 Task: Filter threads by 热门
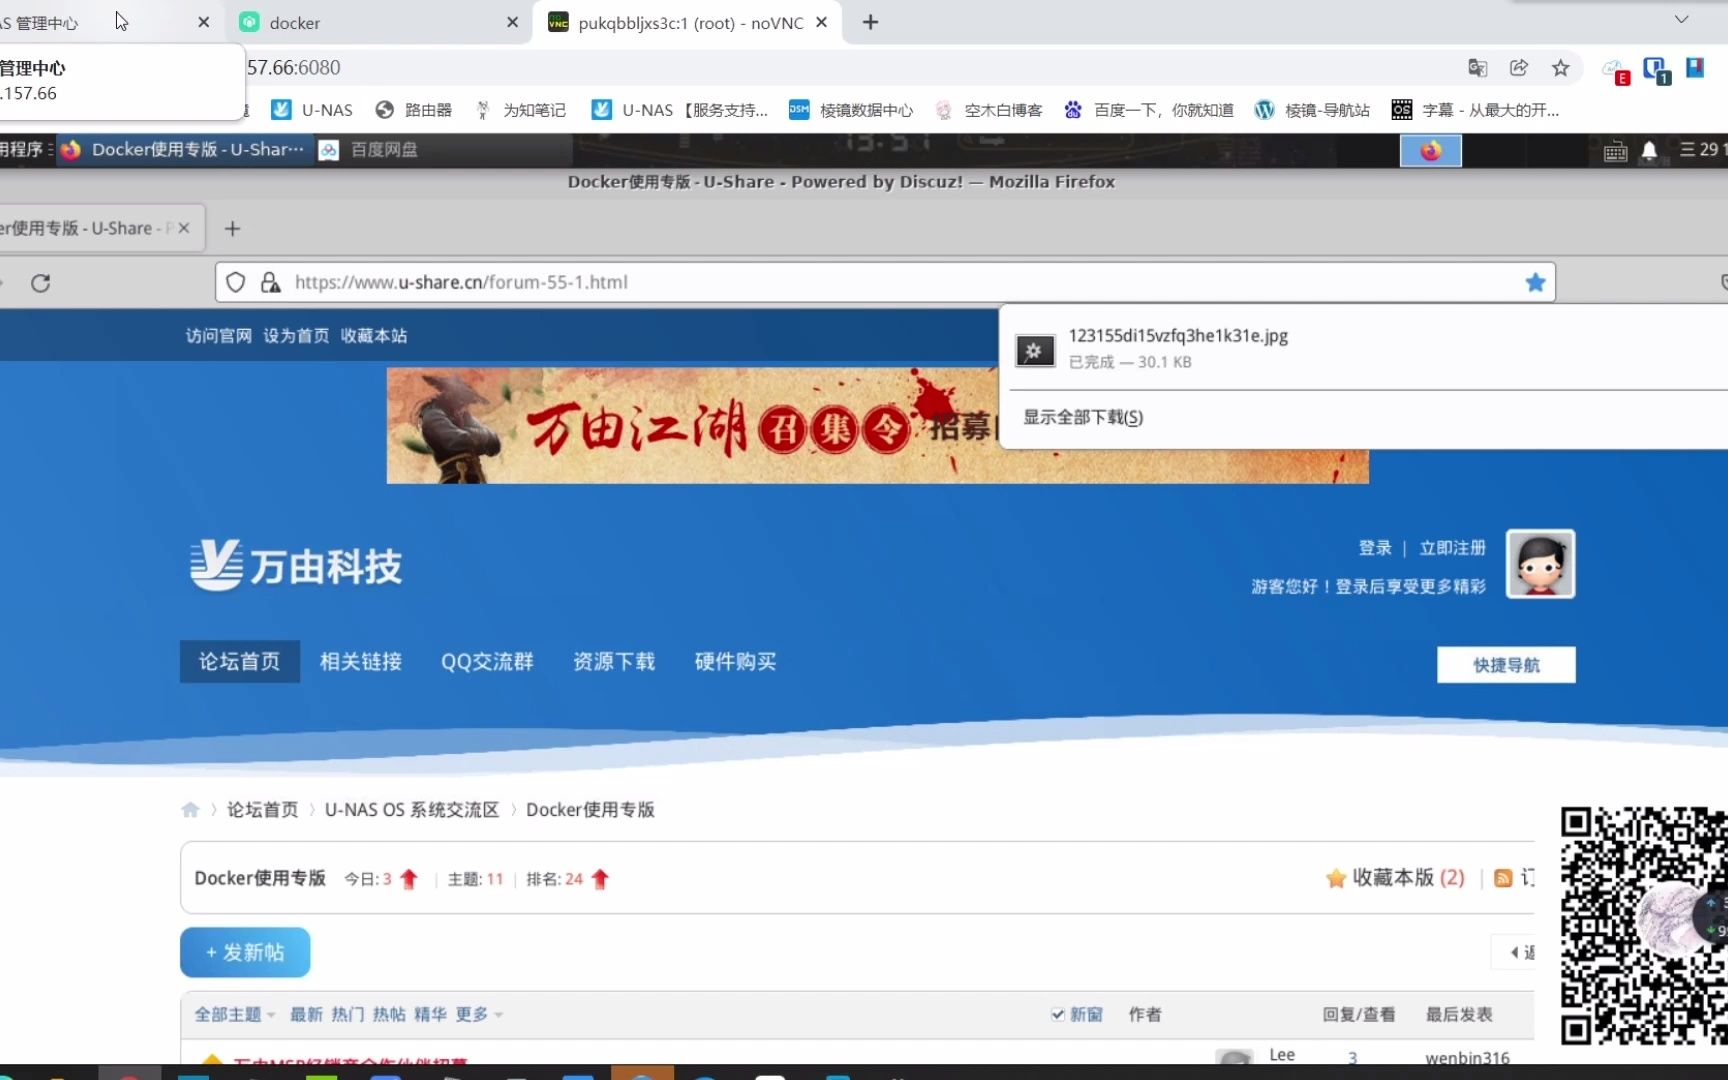pyautogui.click(x=348, y=1014)
